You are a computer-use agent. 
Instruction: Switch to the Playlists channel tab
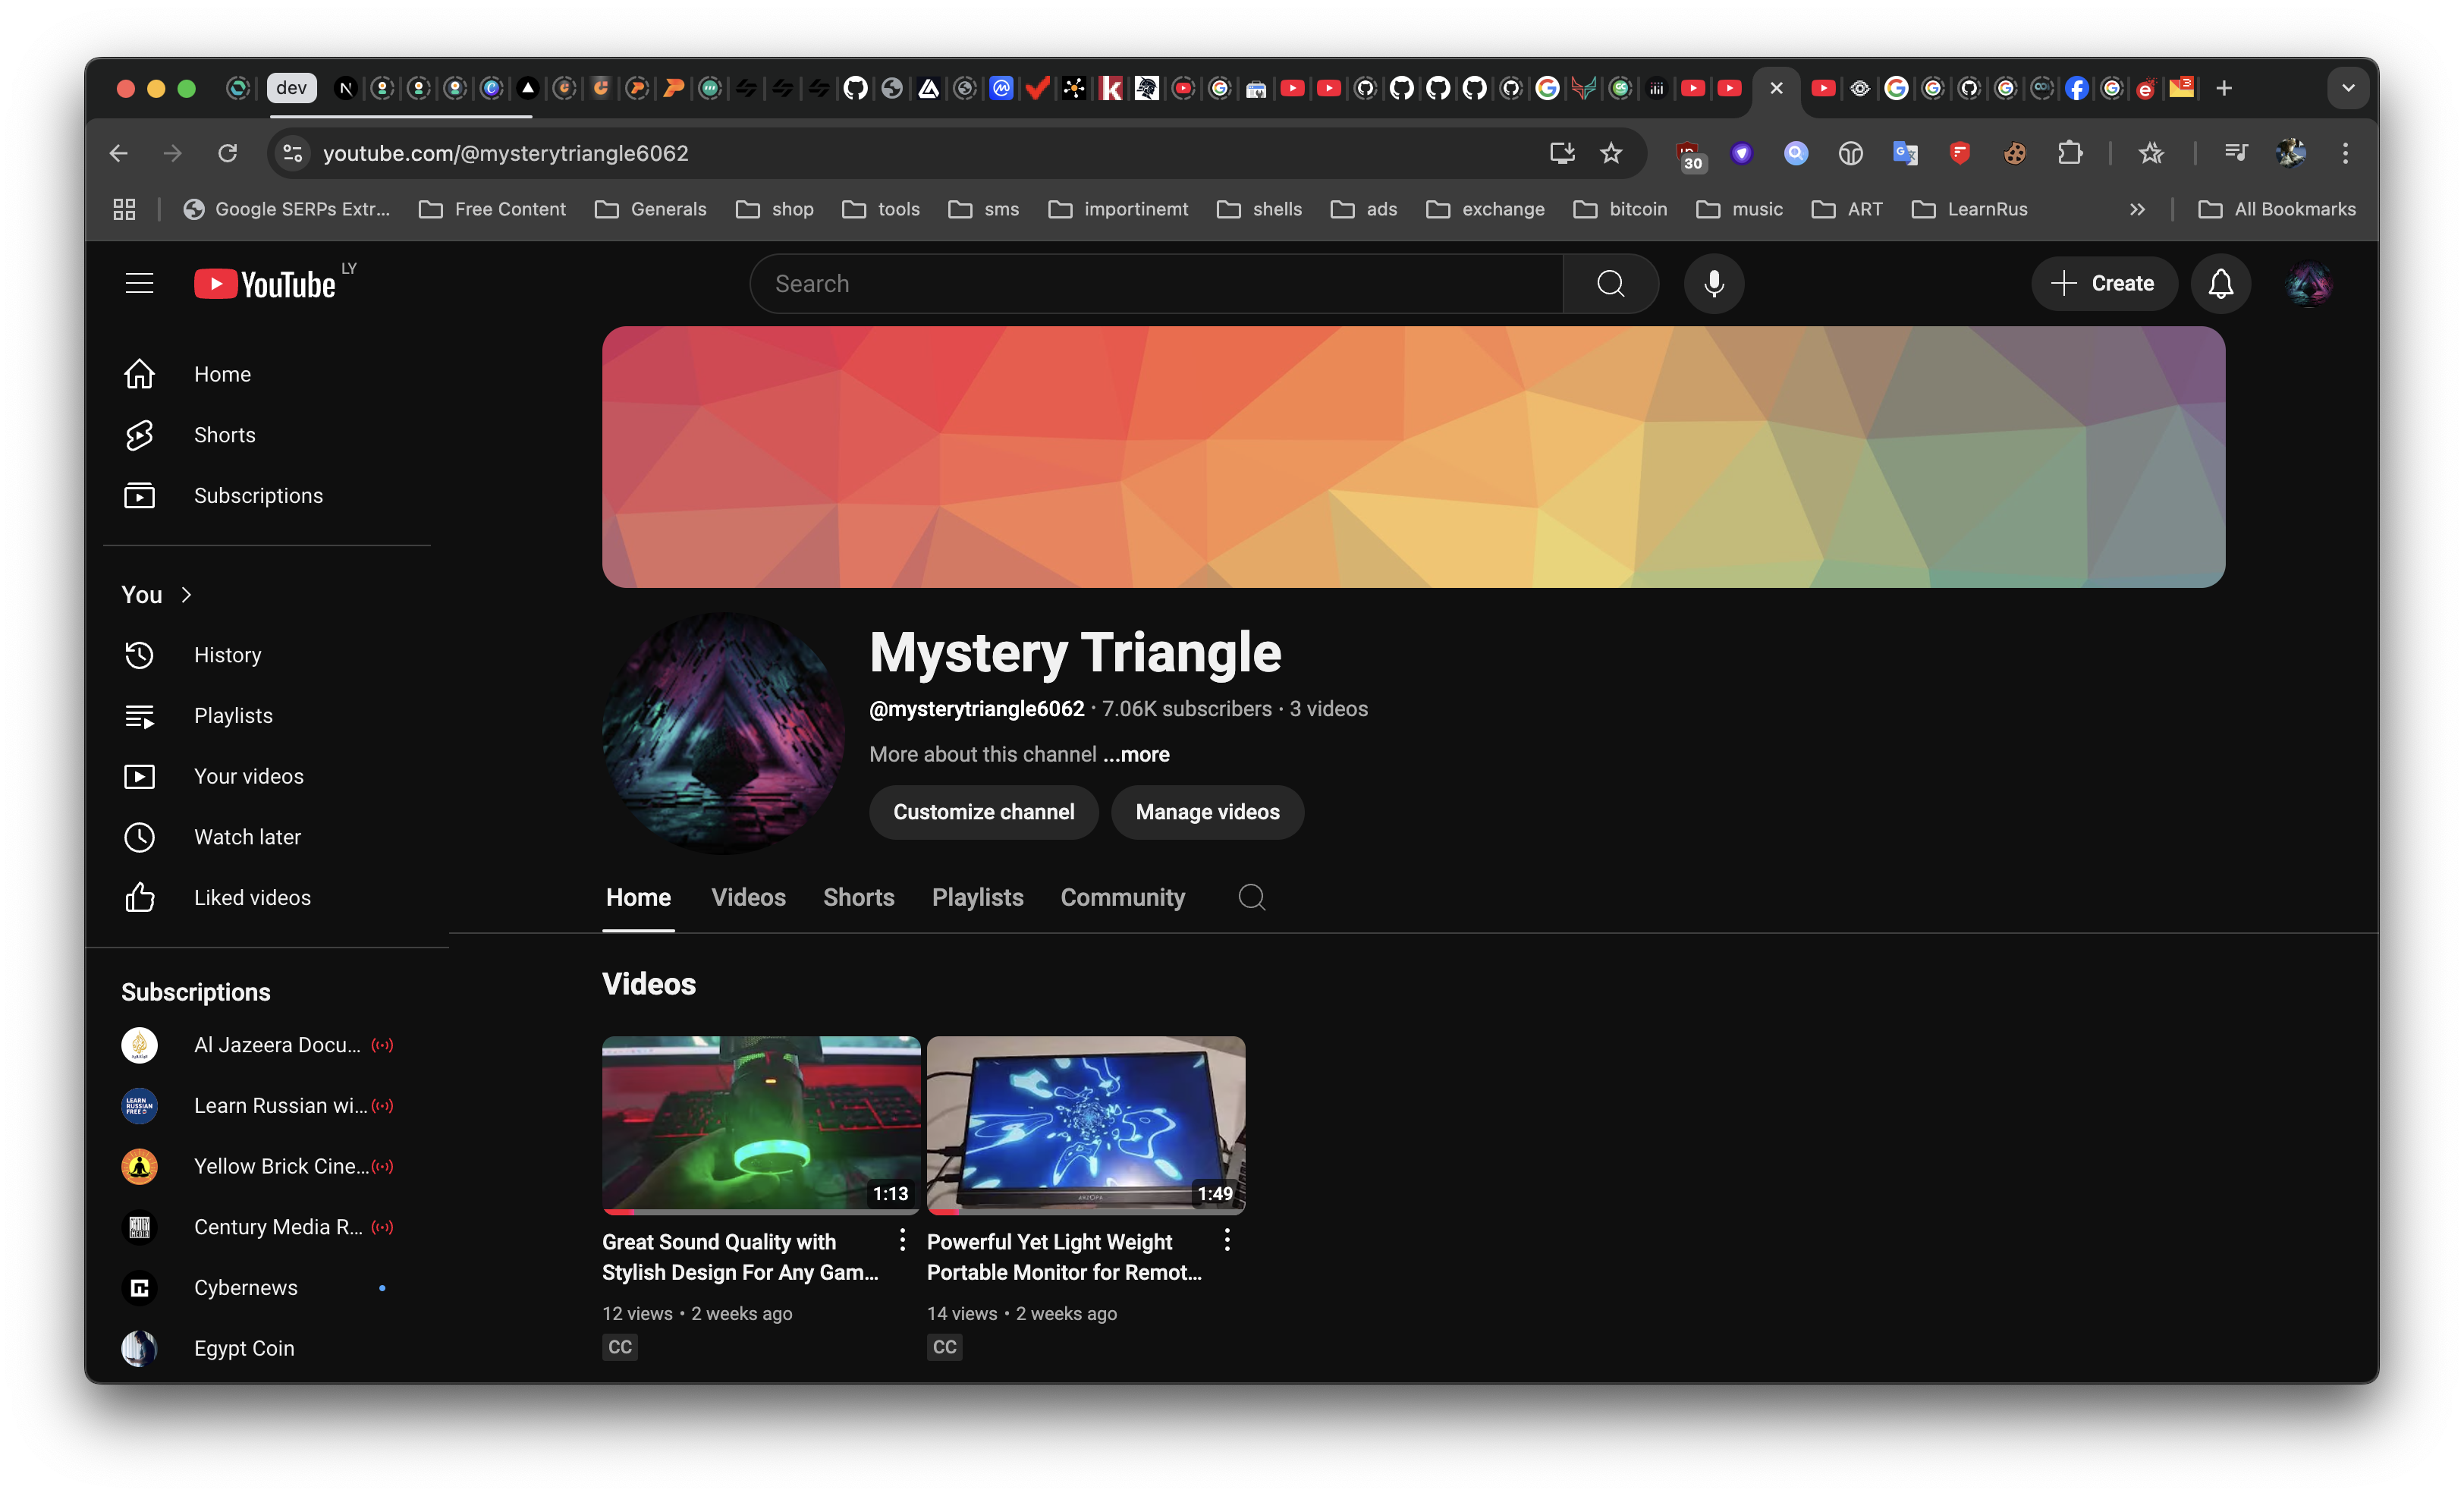[x=977, y=897]
